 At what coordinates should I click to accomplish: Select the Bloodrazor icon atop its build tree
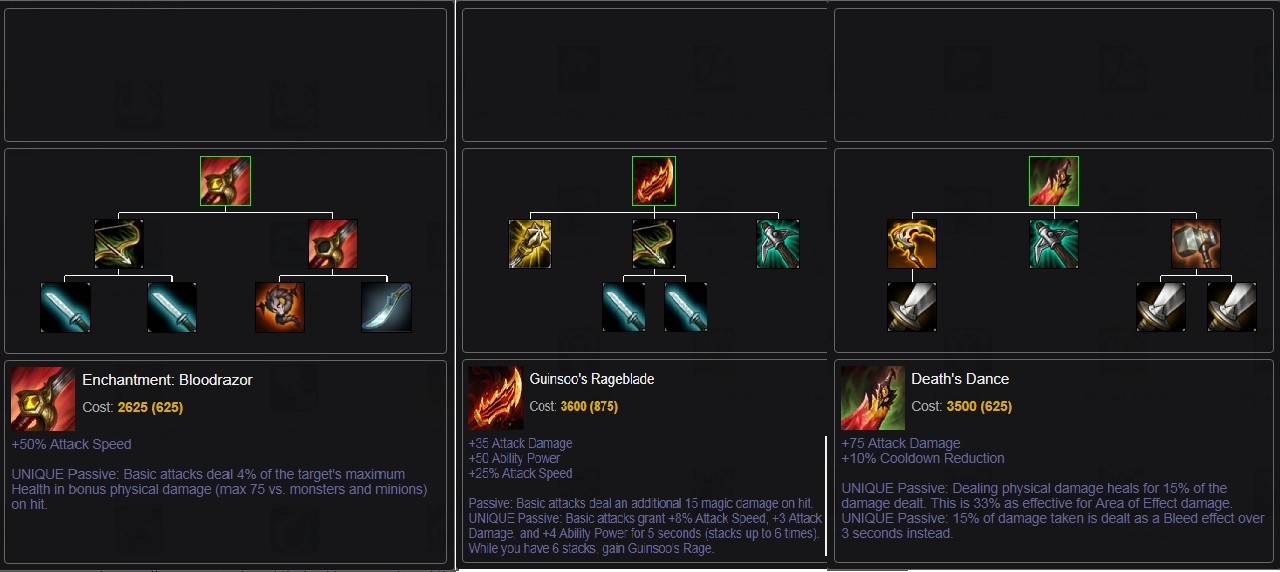[225, 181]
